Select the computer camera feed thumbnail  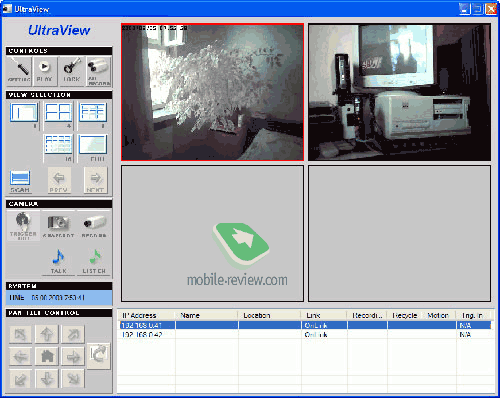pos(399,92)
